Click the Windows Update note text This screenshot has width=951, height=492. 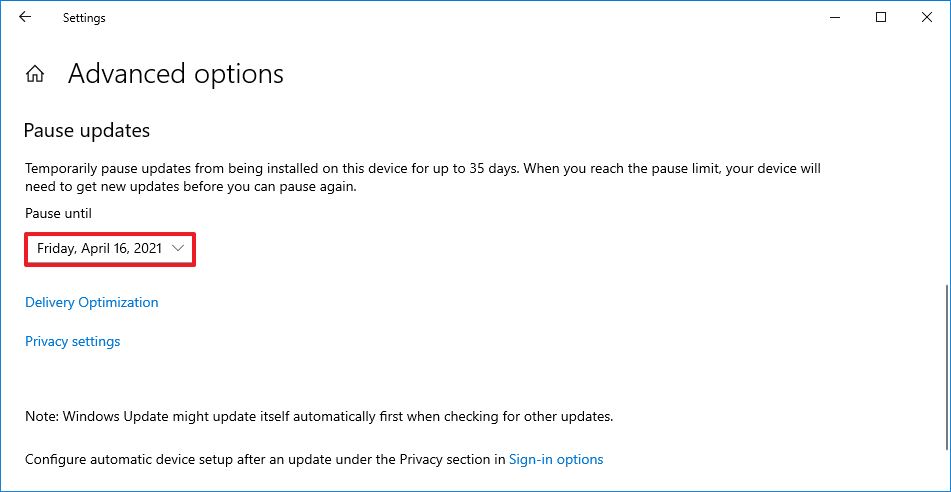pyautogui.click(x=318, y=415)
